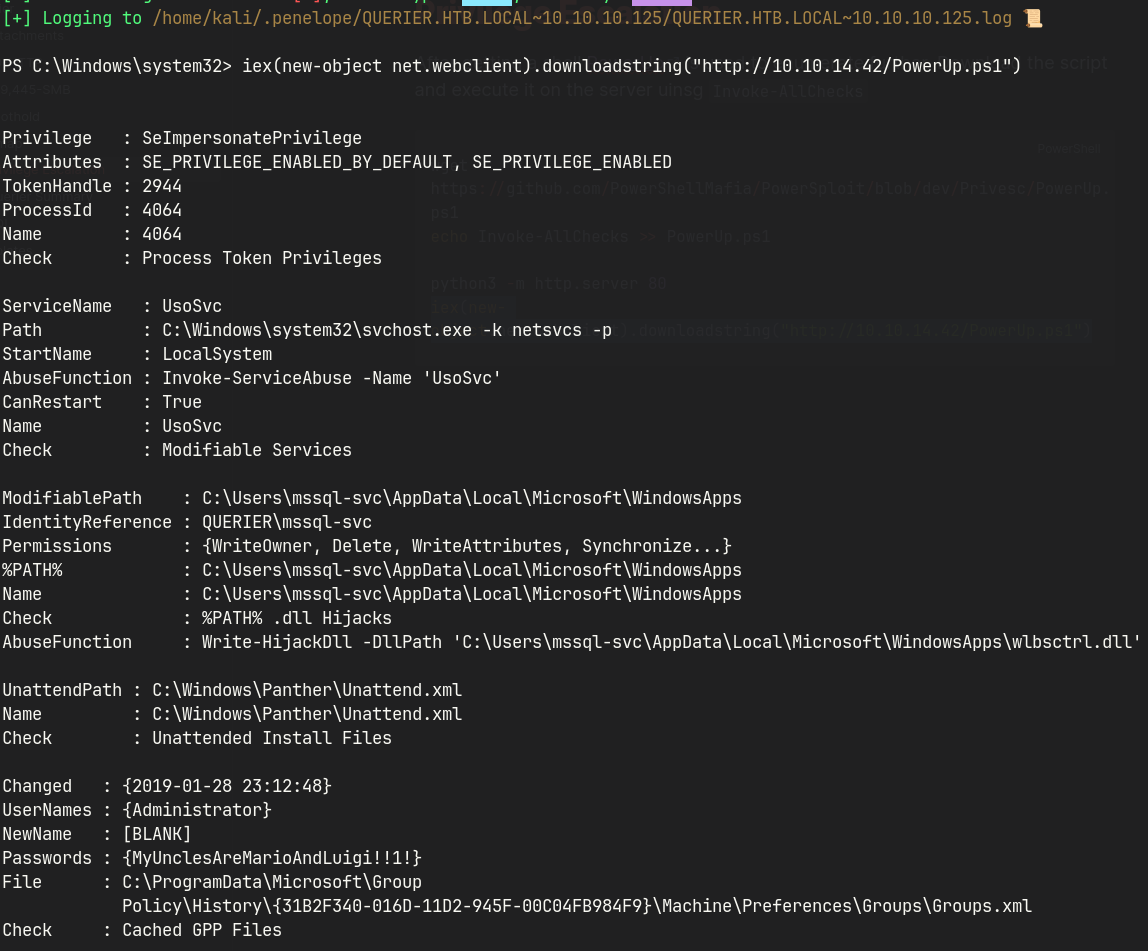Select 'C:\ProgramData\Microsoft\Group' file path start
The width and height of the screenshot is (1148, 951).
tap(272, 882)
